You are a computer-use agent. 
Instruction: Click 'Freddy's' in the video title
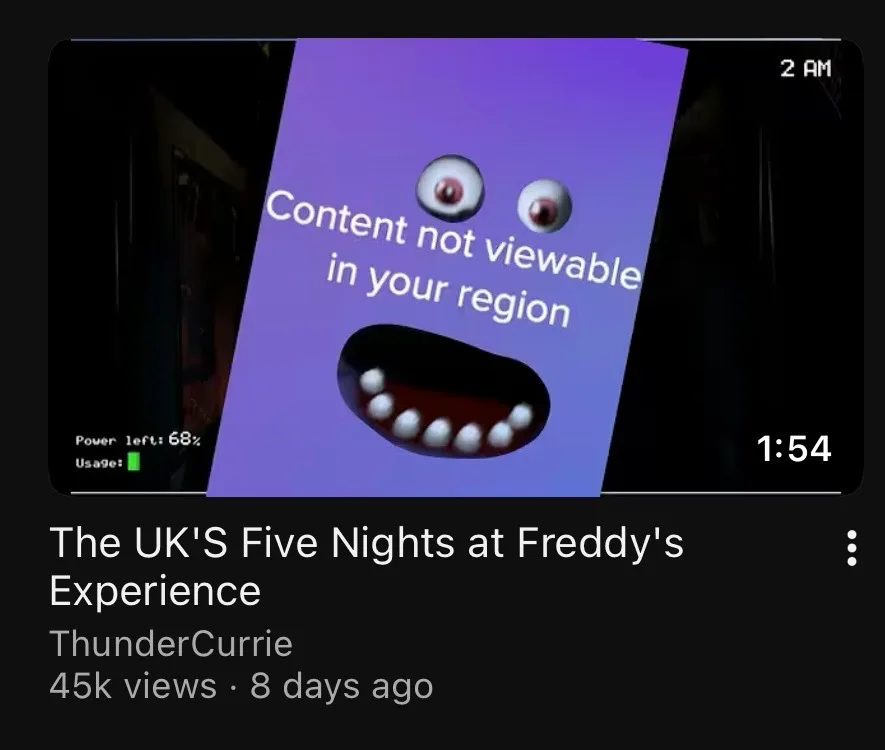coord(599,543)
